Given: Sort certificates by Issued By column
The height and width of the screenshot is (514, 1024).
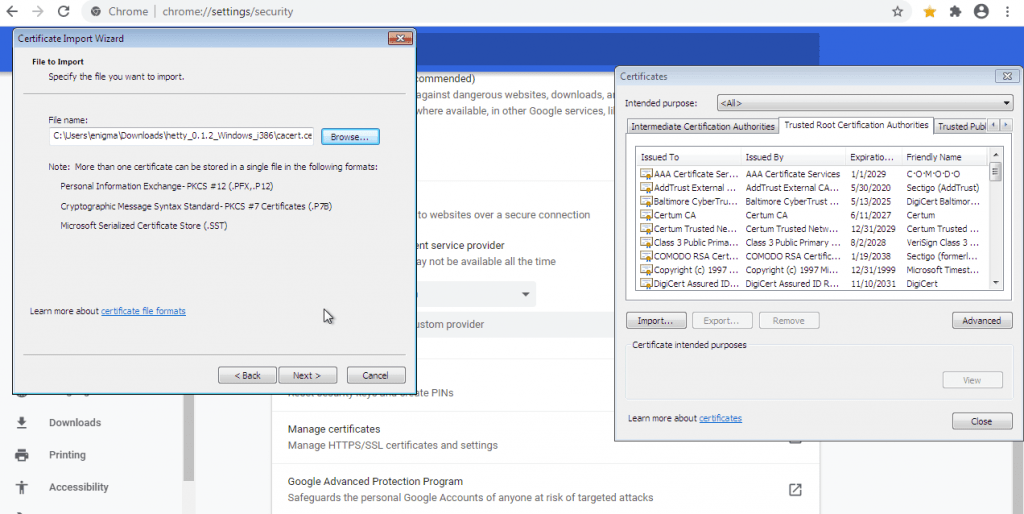Looking at the screenshot, I should point(792,157).
